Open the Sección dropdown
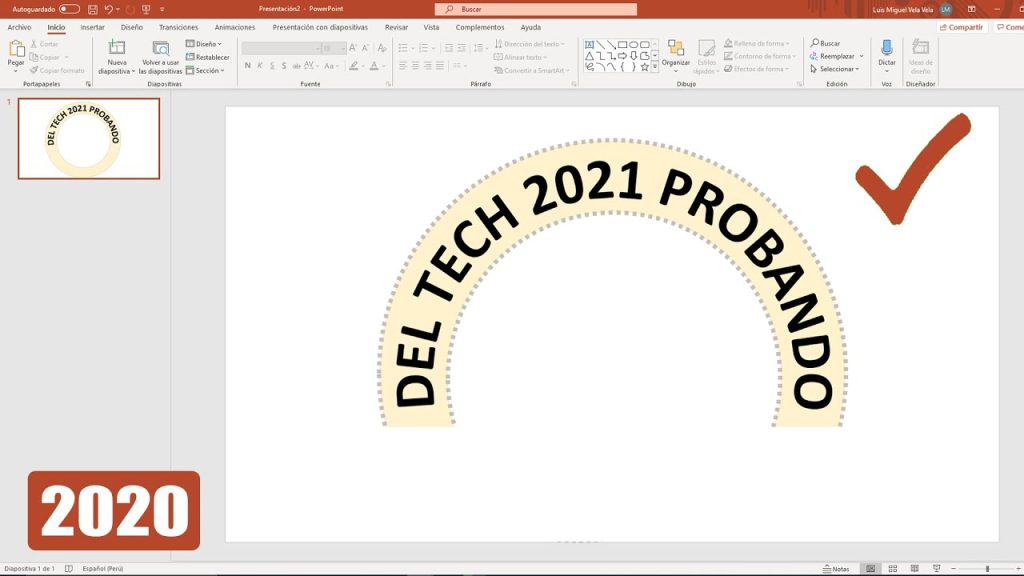The image size is (1024, 576). coord(205,71)
